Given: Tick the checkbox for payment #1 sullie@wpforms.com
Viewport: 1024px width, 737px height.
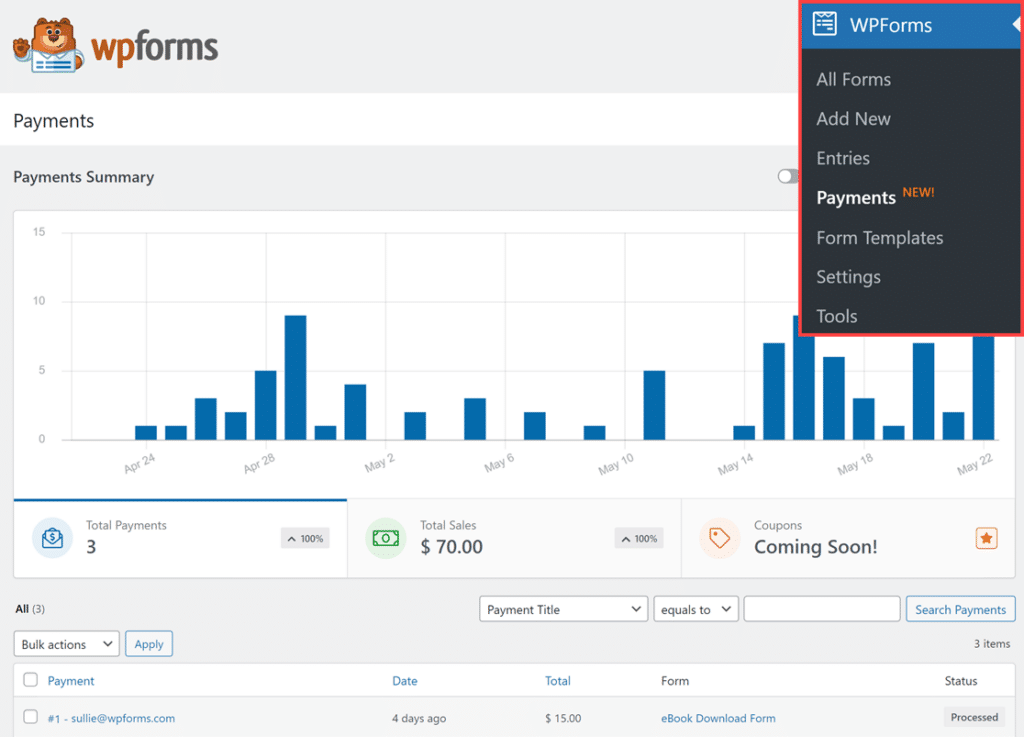Looking at the screenshot, I should click(x=30, y=717).
